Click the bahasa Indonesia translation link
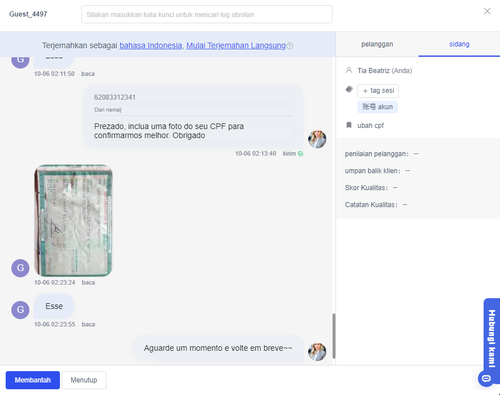Image resolution: width=500 pixels, height=395 pixels. (151, 46)
